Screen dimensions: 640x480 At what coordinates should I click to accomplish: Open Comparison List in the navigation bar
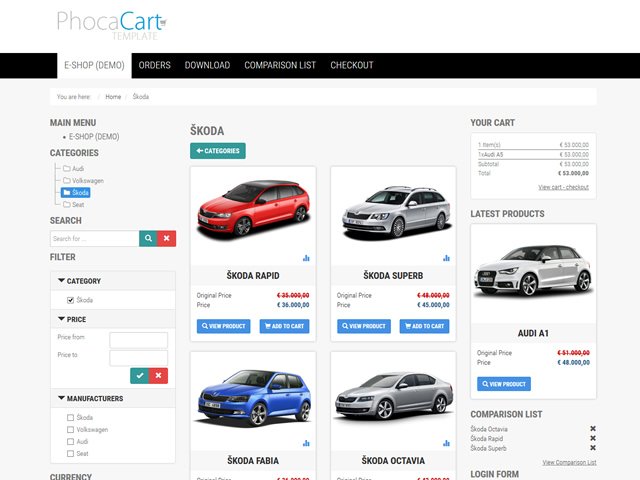[280, 65]
